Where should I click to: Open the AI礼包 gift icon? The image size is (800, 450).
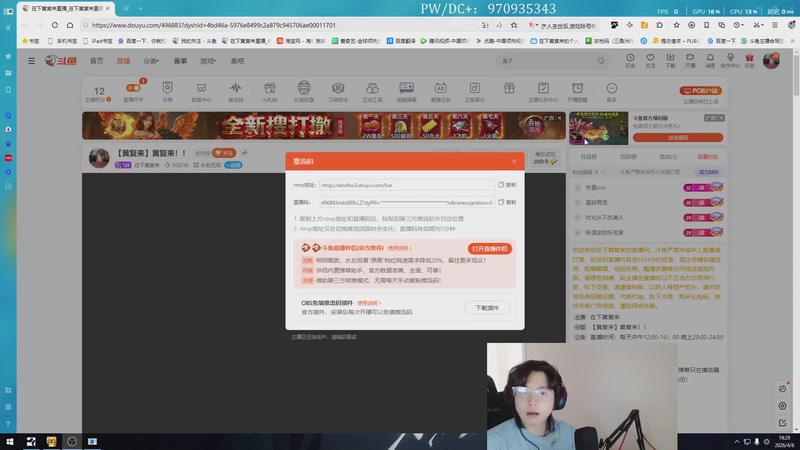tap(269, 92)
